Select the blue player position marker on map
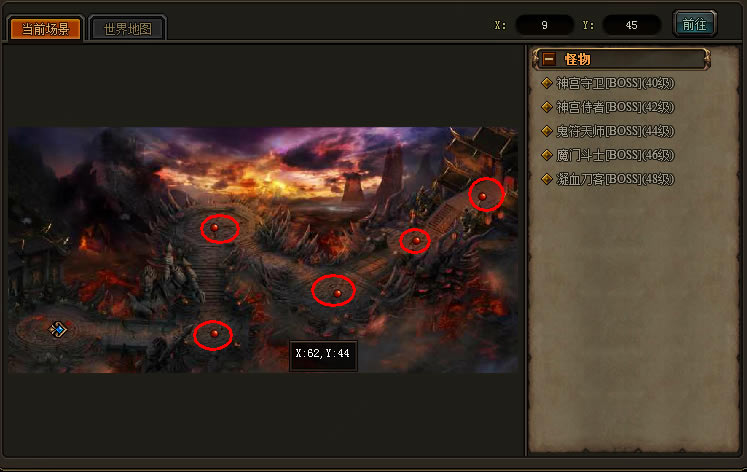 click(58, 329)
